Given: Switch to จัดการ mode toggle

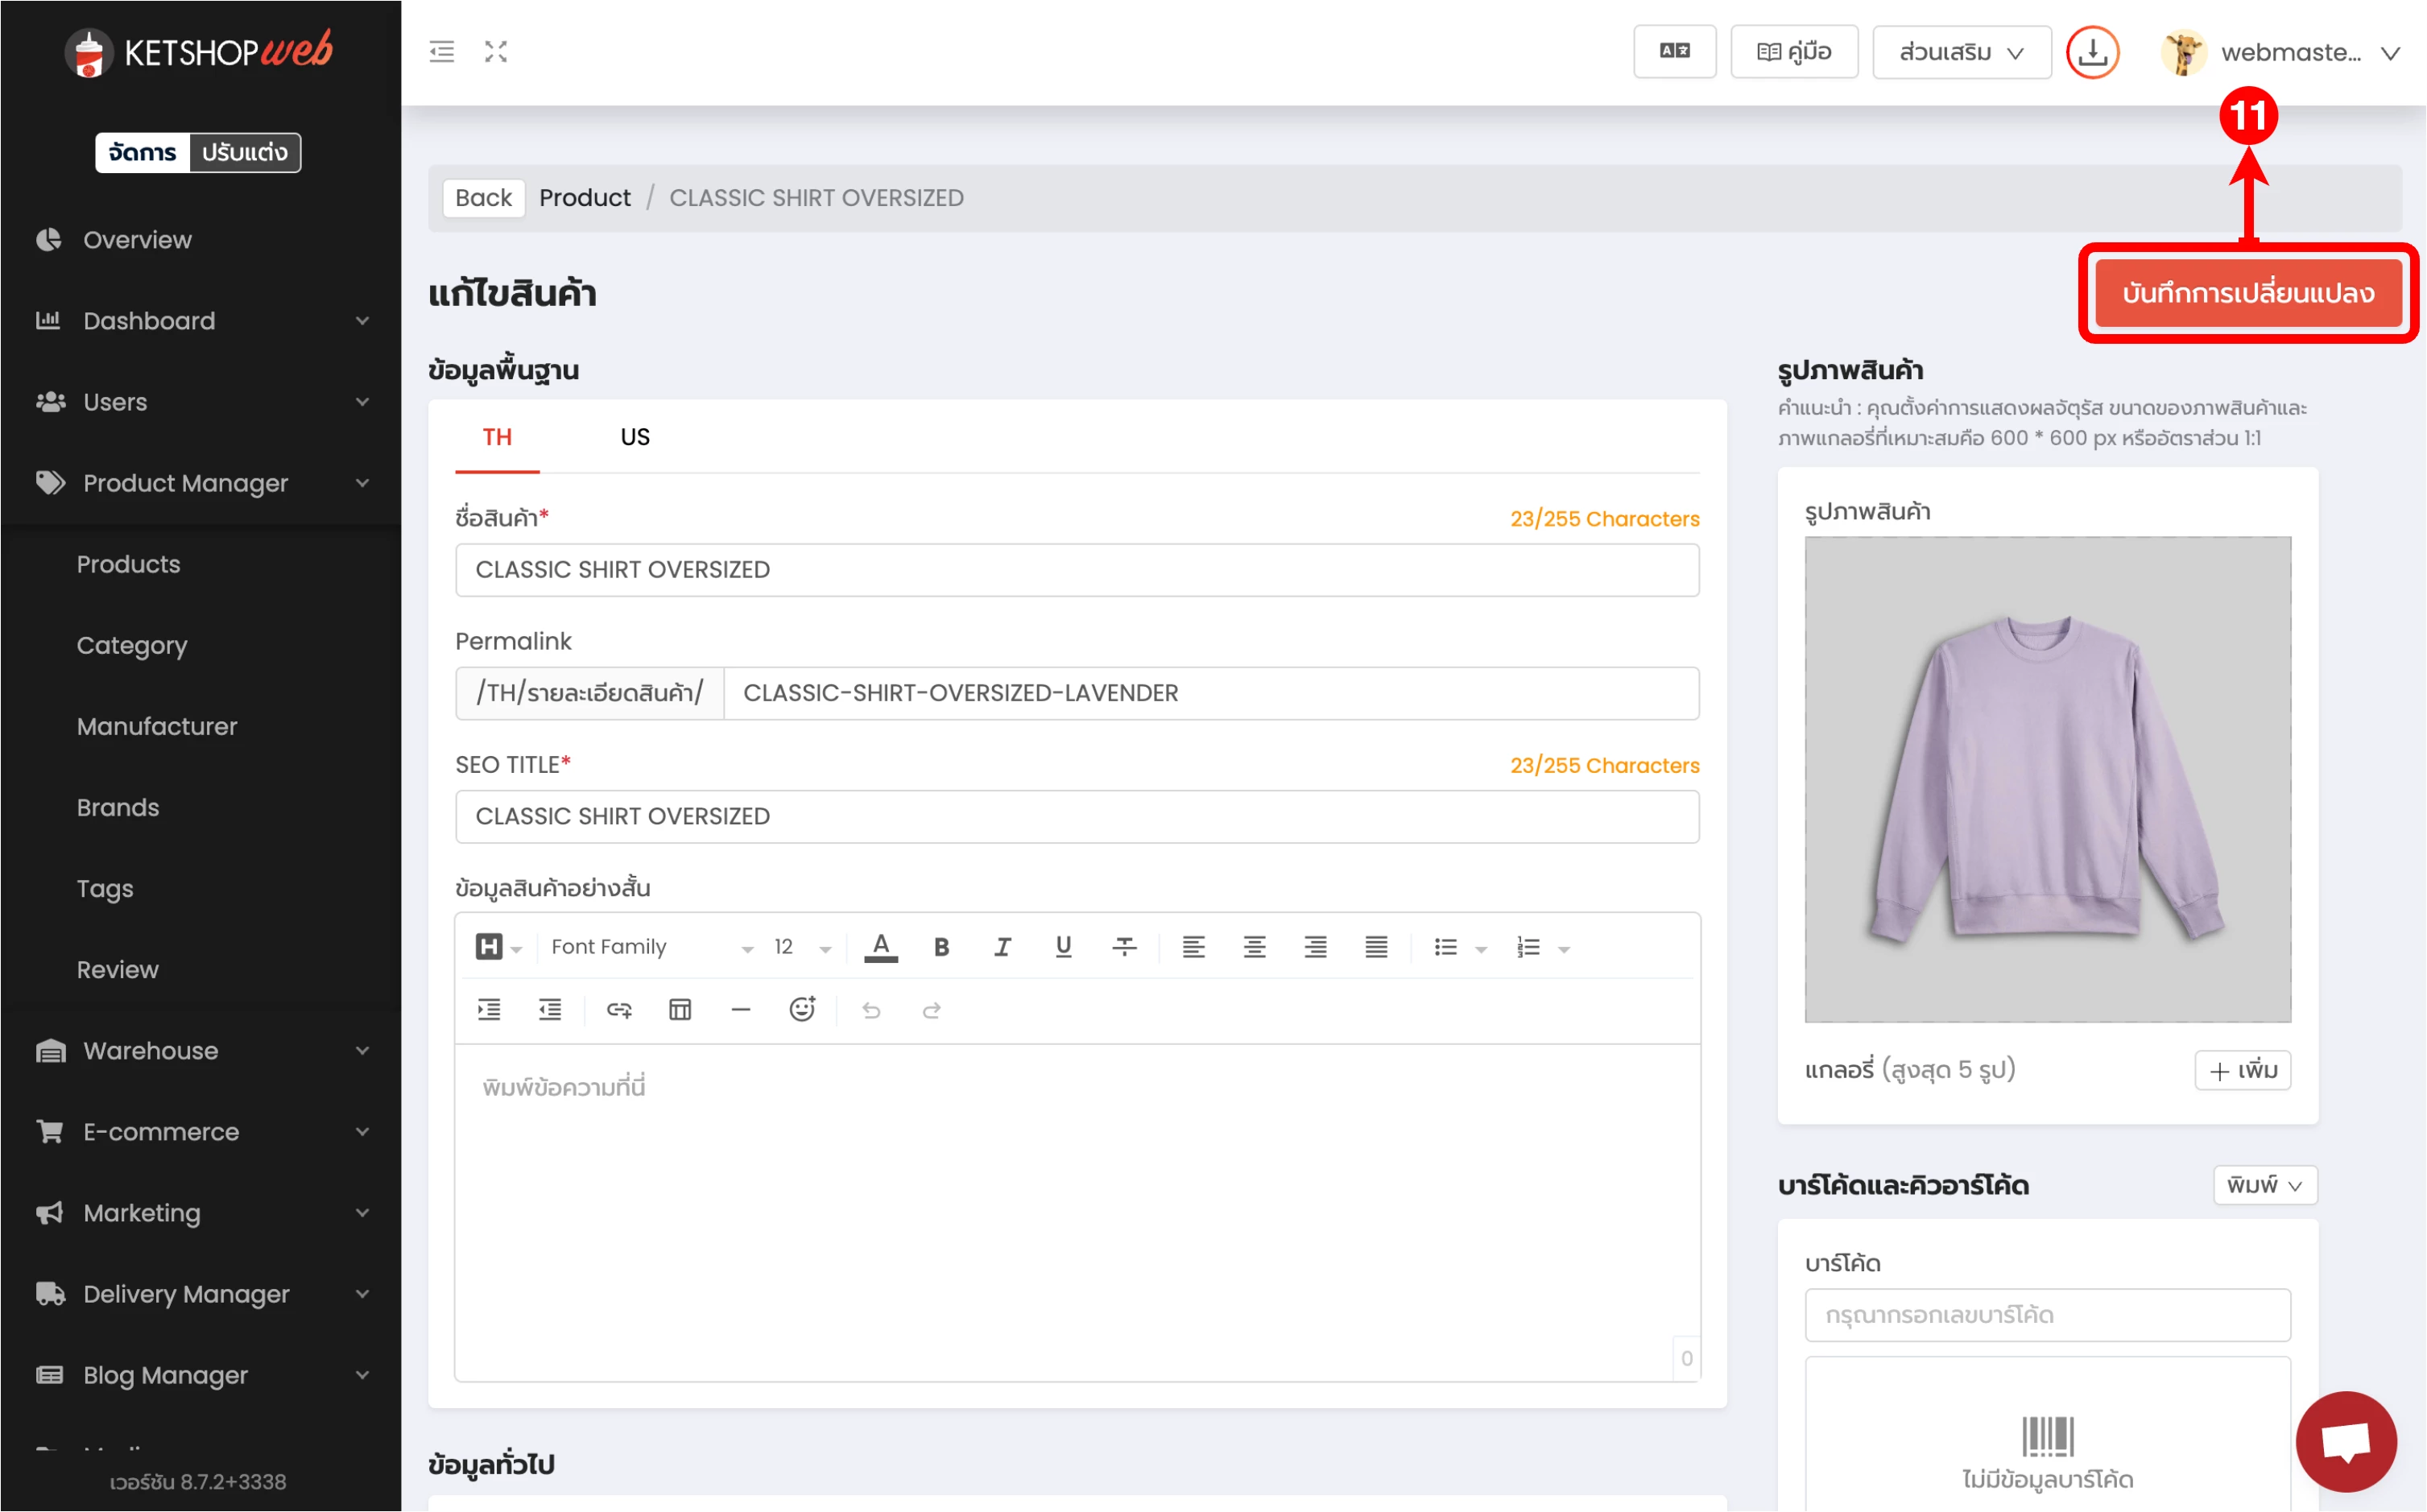Looking at the screenshot, I should point(142,152).
